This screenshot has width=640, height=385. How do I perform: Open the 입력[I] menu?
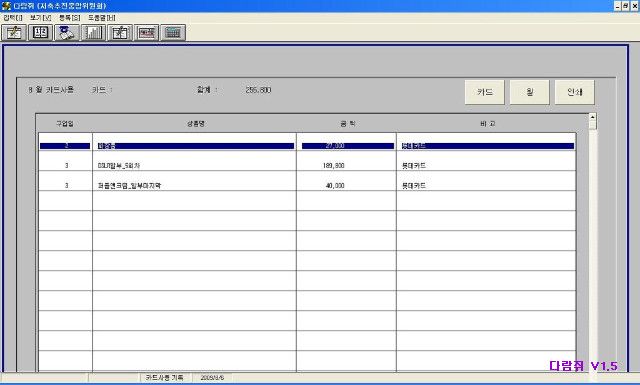13,18
